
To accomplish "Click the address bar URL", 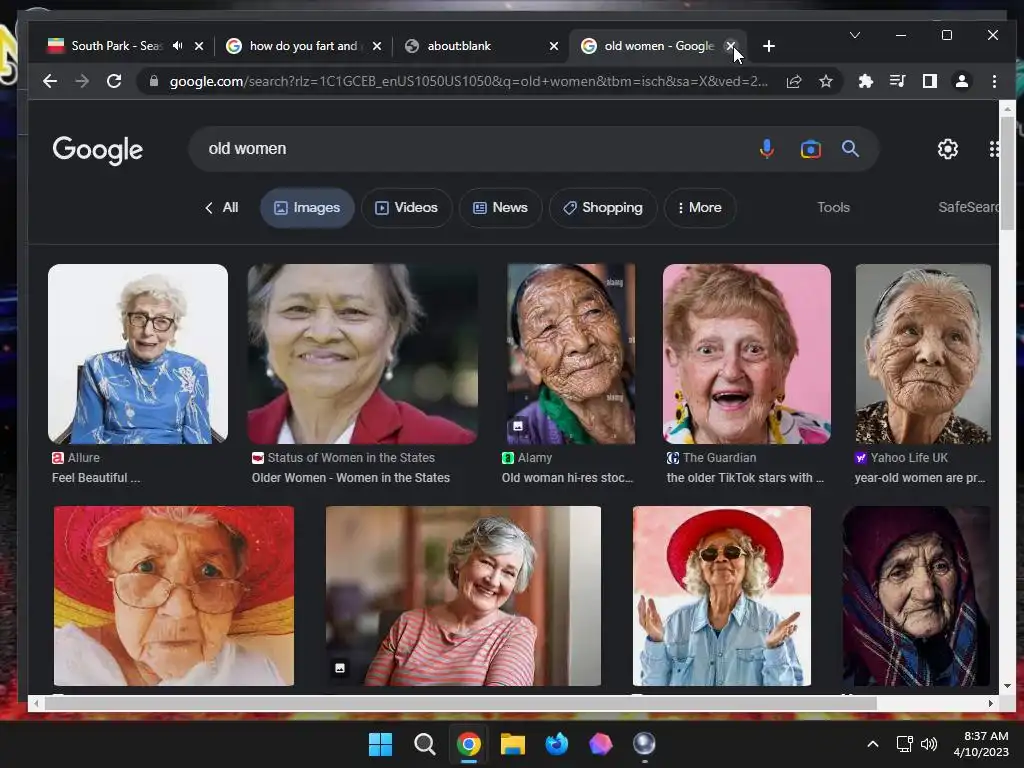I will [468, 81].
